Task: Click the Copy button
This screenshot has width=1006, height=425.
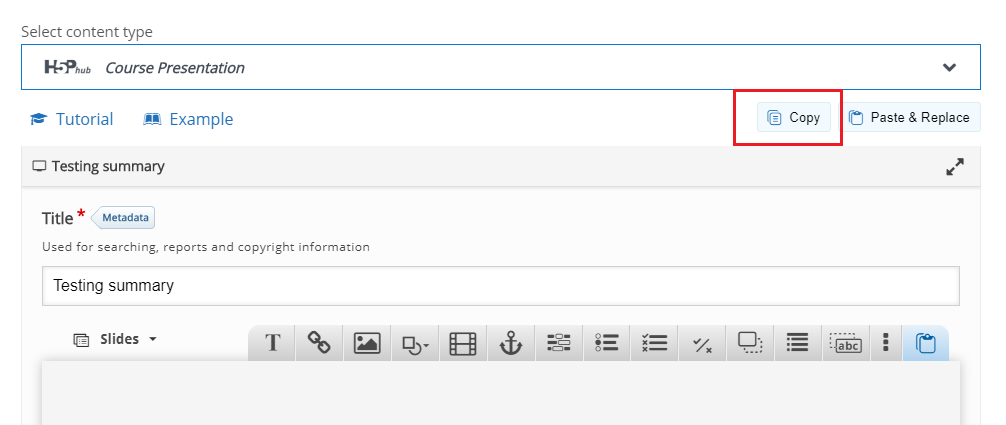Action: tap(794, 117)
